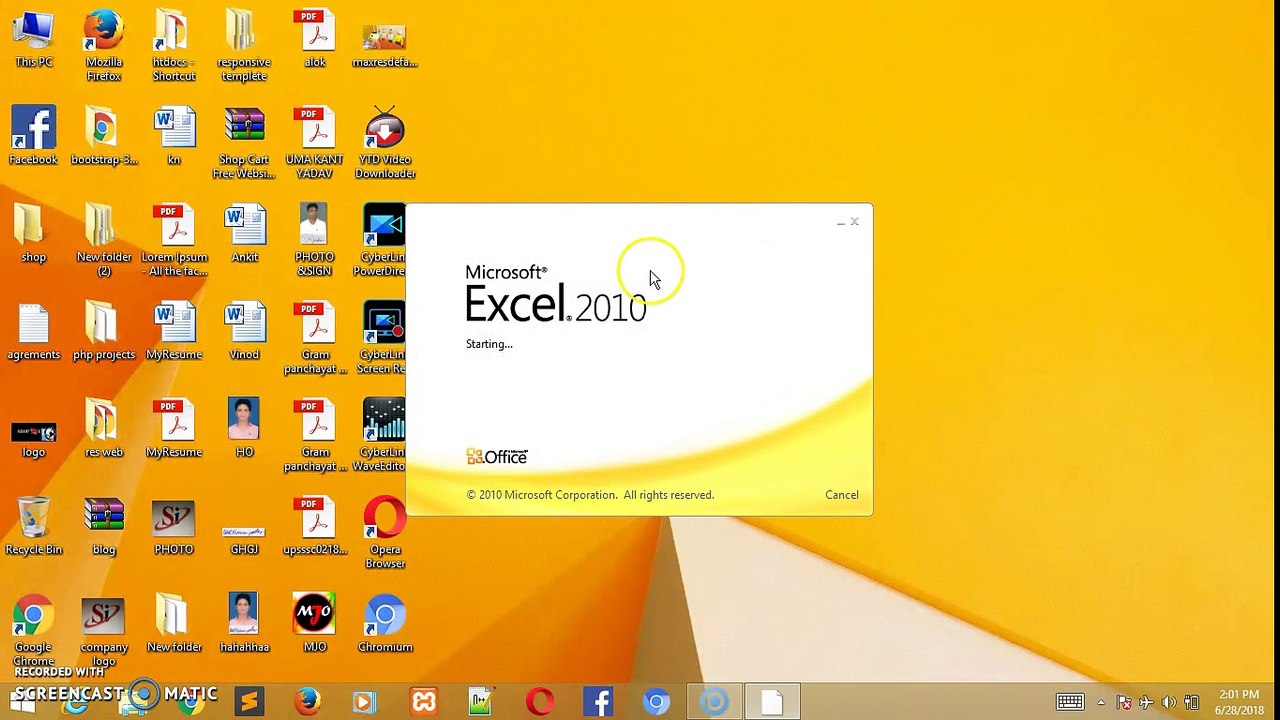
Task: Minimize the Excel 2010 splash window
Action: 841,222
